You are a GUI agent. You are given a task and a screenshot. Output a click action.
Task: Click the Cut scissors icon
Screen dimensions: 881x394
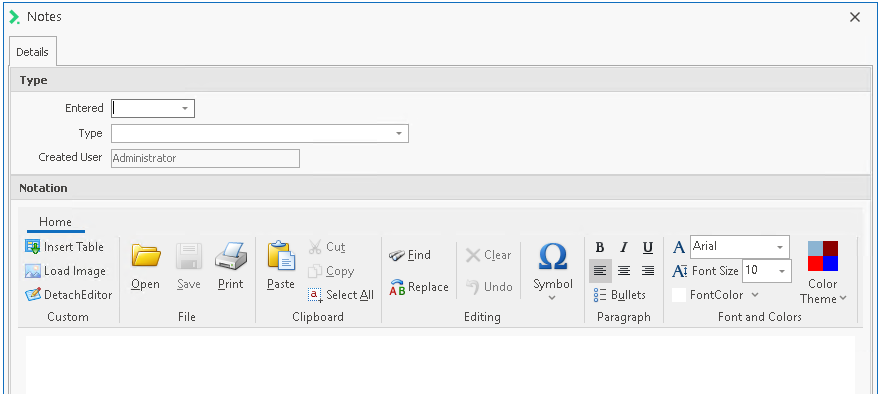(x=315, y=247)
